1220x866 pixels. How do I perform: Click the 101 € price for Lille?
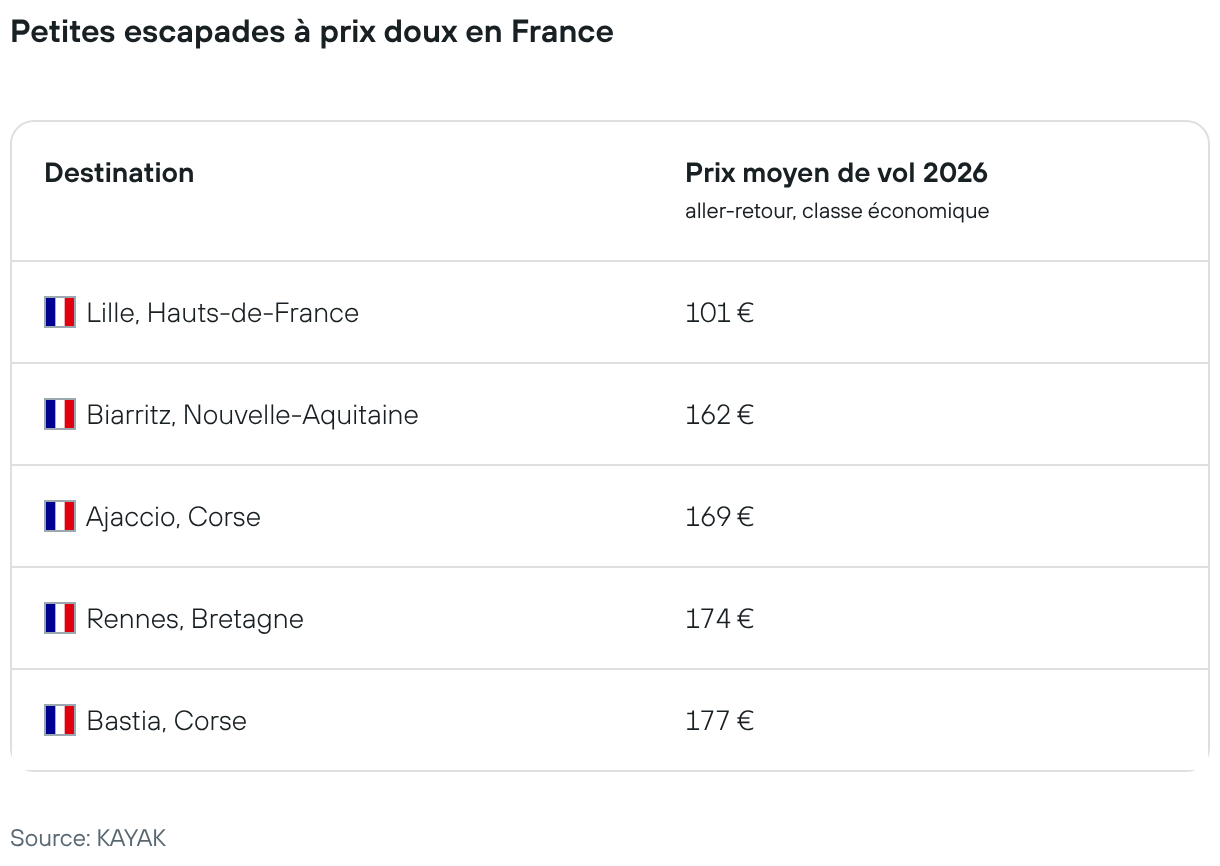[x=719, y=313]
